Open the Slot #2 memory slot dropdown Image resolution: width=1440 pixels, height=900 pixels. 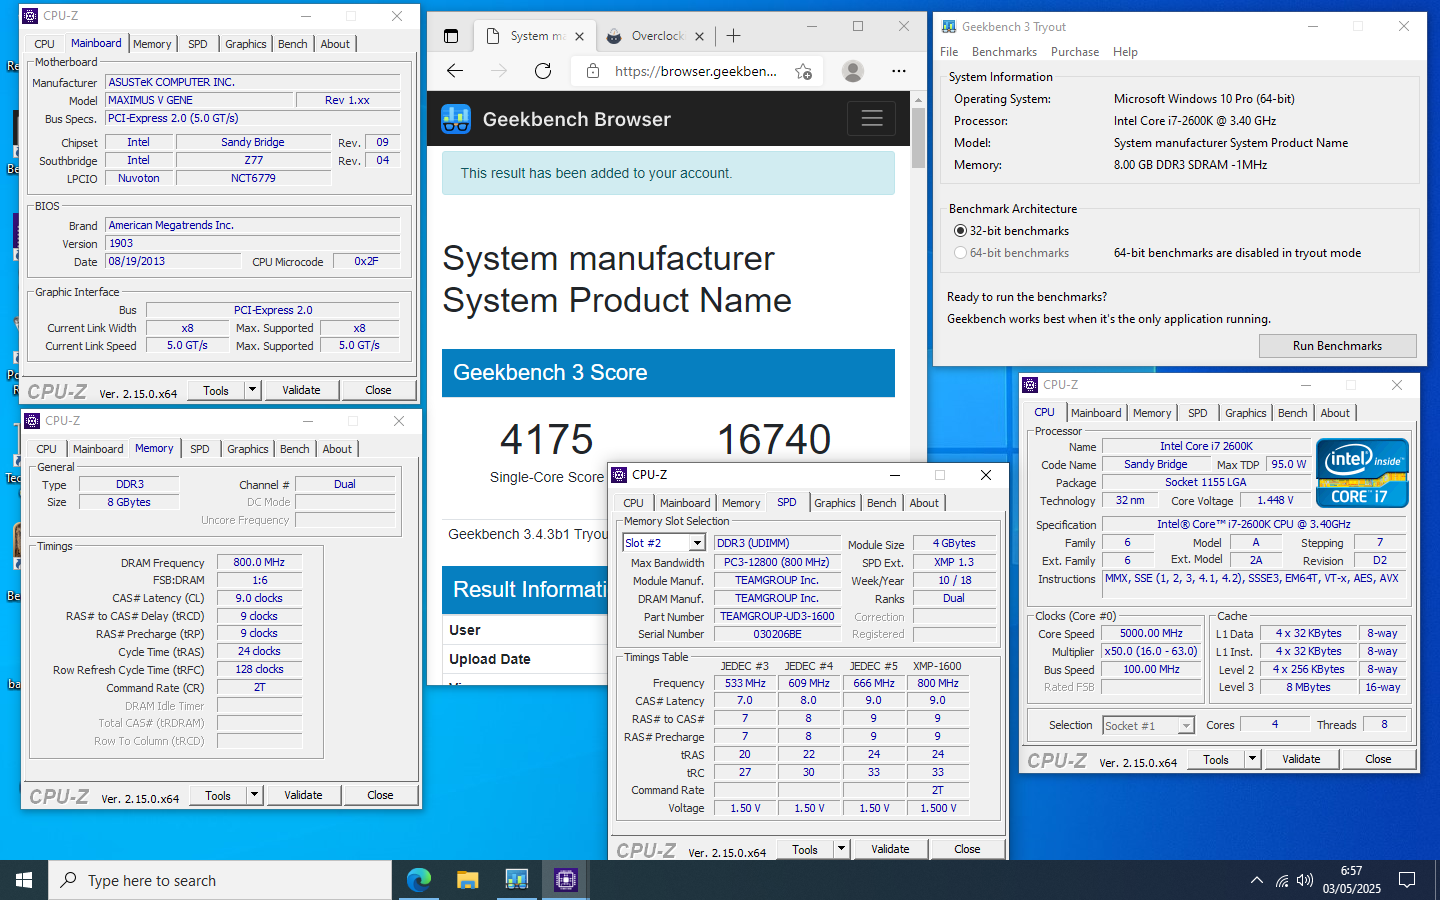click(x=697, y=543)
